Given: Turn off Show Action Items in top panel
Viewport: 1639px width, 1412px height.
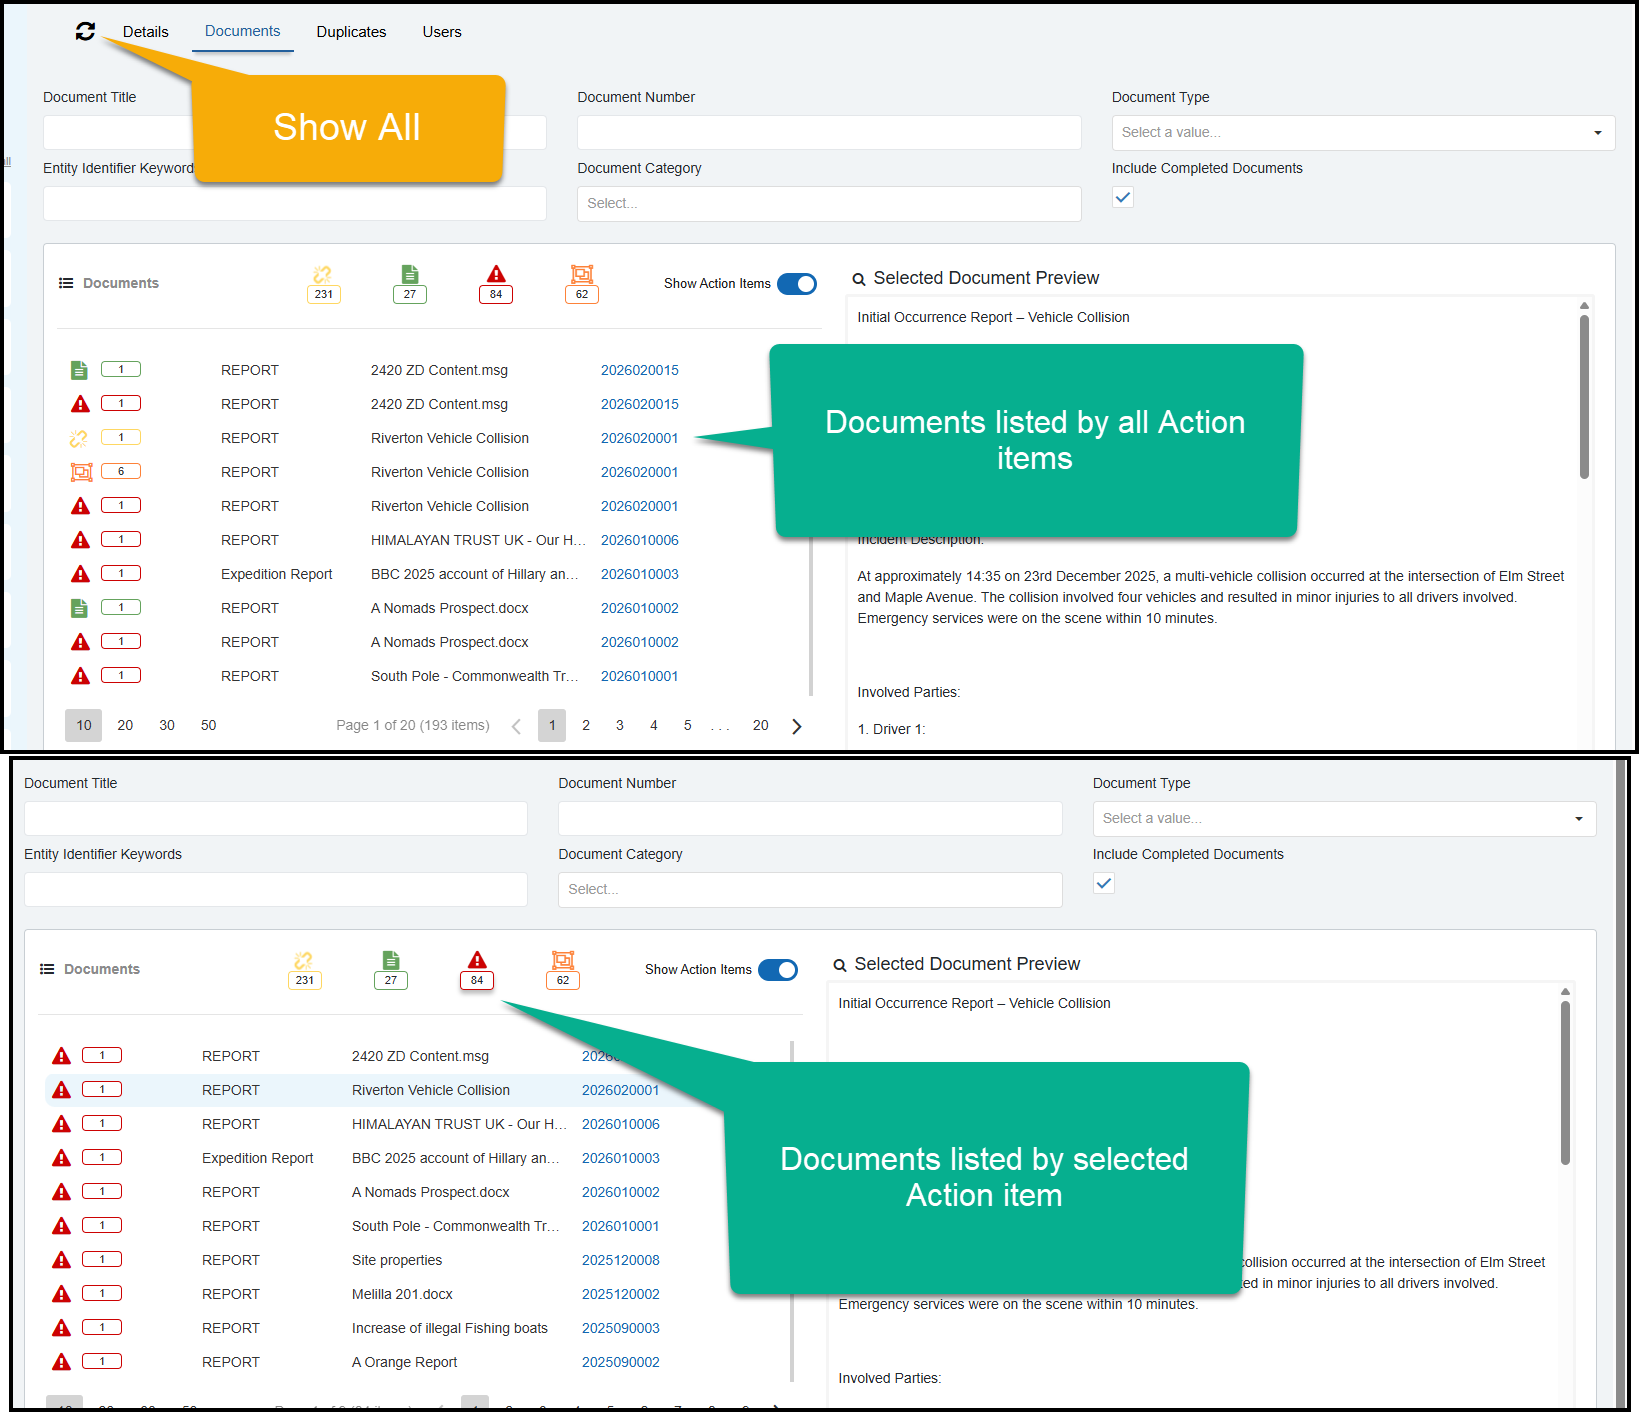Looking at the screenshot, I should tap(797, 284).
